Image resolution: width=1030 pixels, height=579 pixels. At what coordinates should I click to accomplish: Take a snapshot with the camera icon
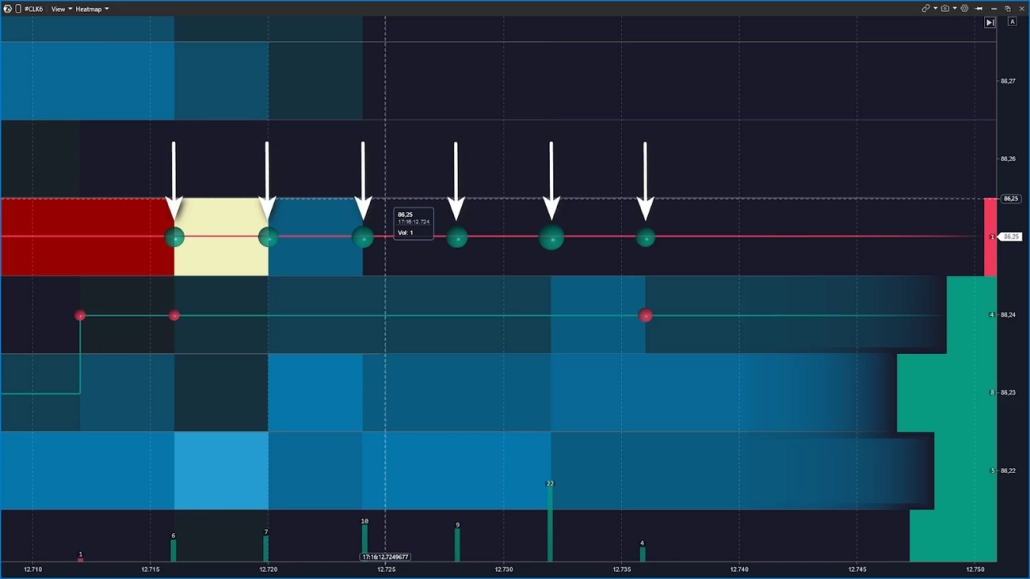[946, 8]
